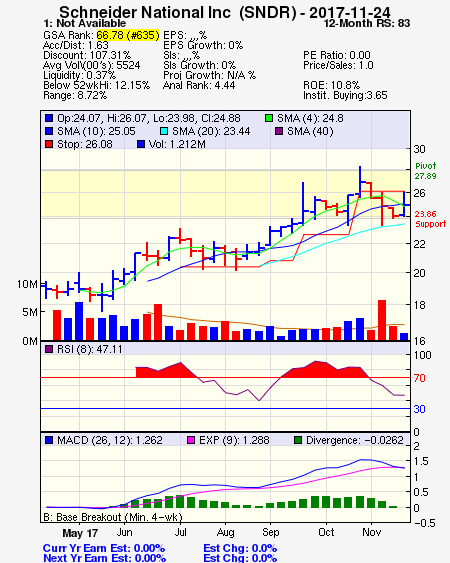
Task: Click the Liquidity: 0.37% text
Action: coord(79,75)
